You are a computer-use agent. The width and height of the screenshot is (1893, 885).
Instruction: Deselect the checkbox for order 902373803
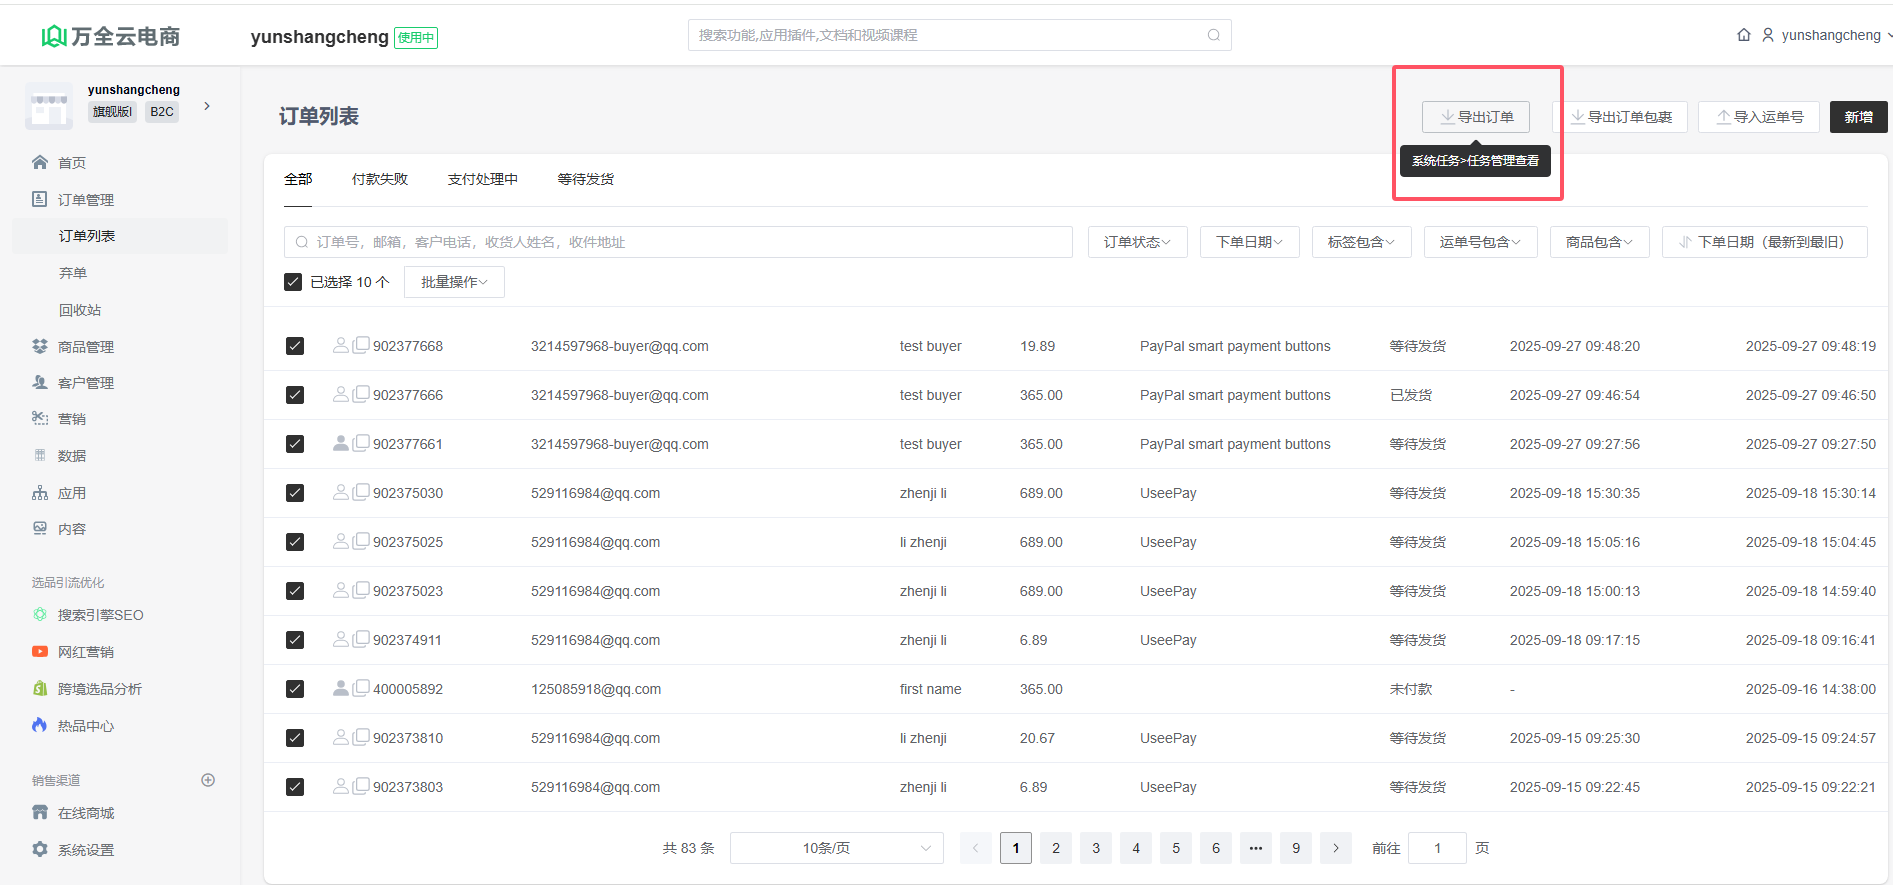(295, 787)
